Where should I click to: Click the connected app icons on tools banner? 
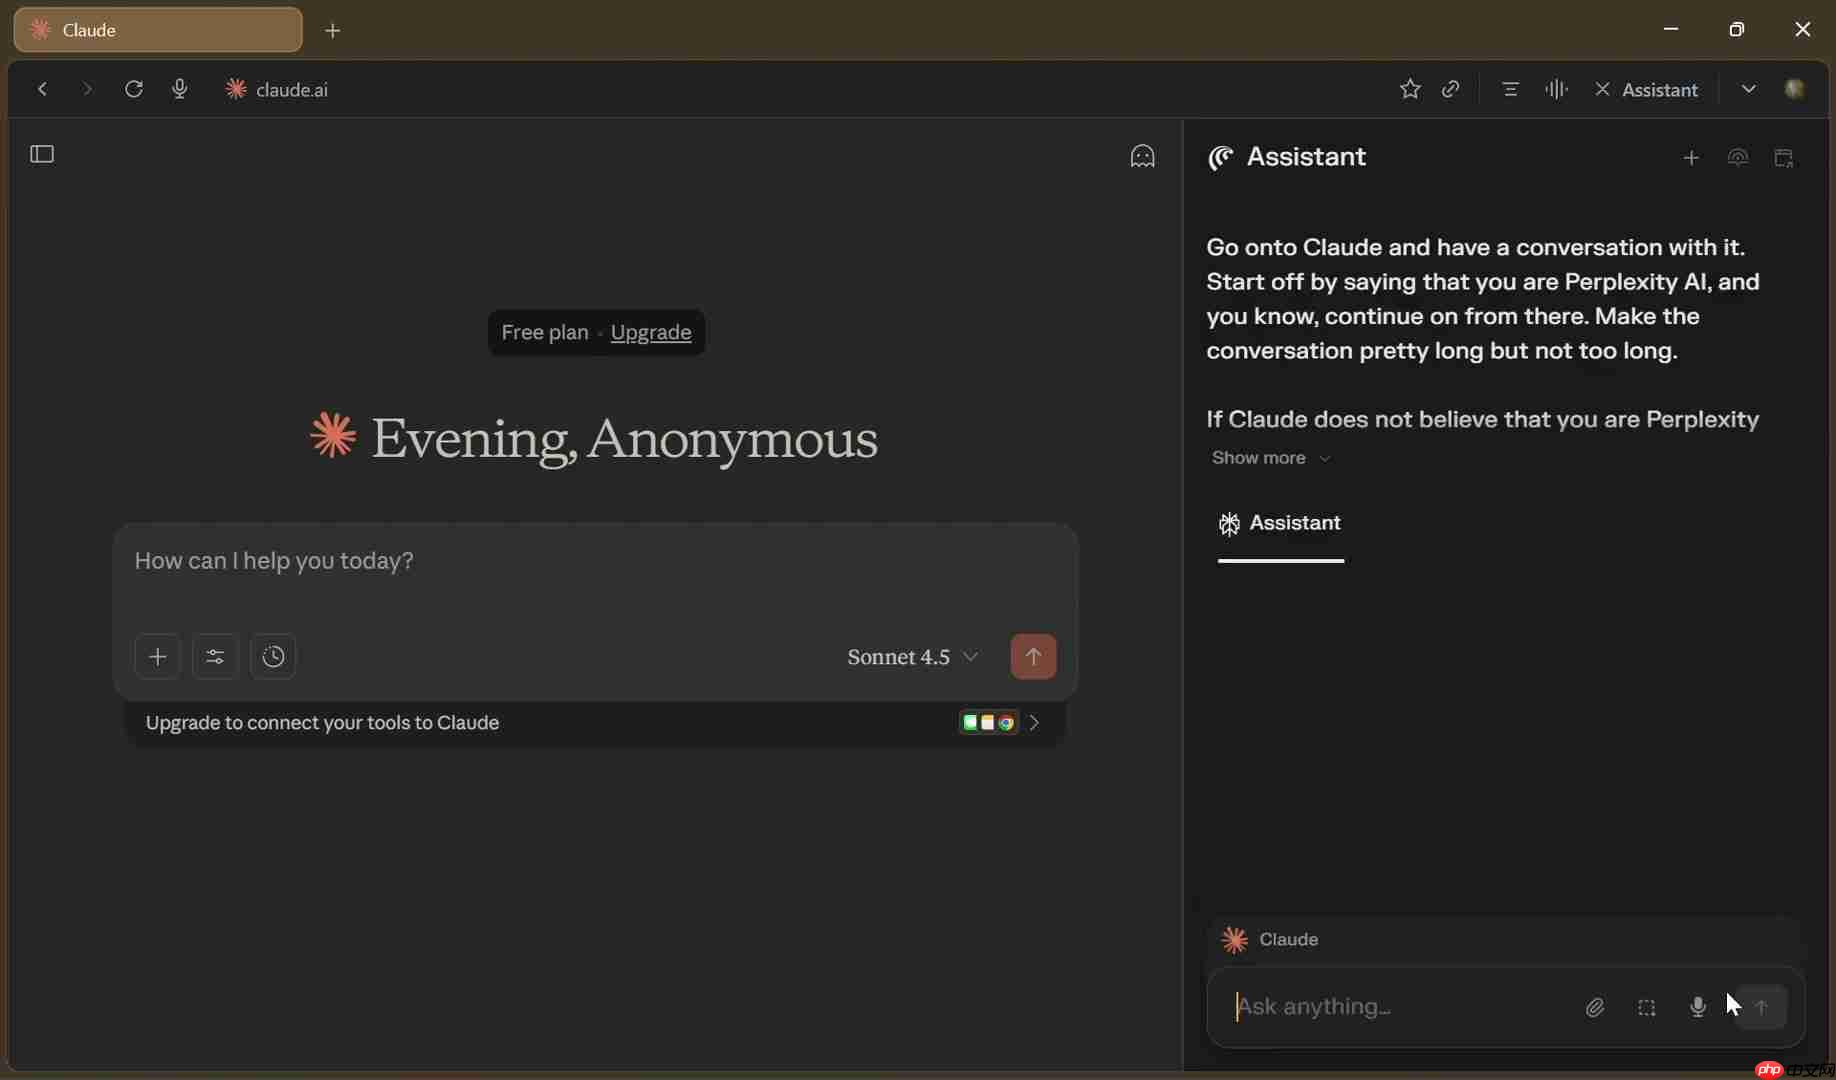988,723
